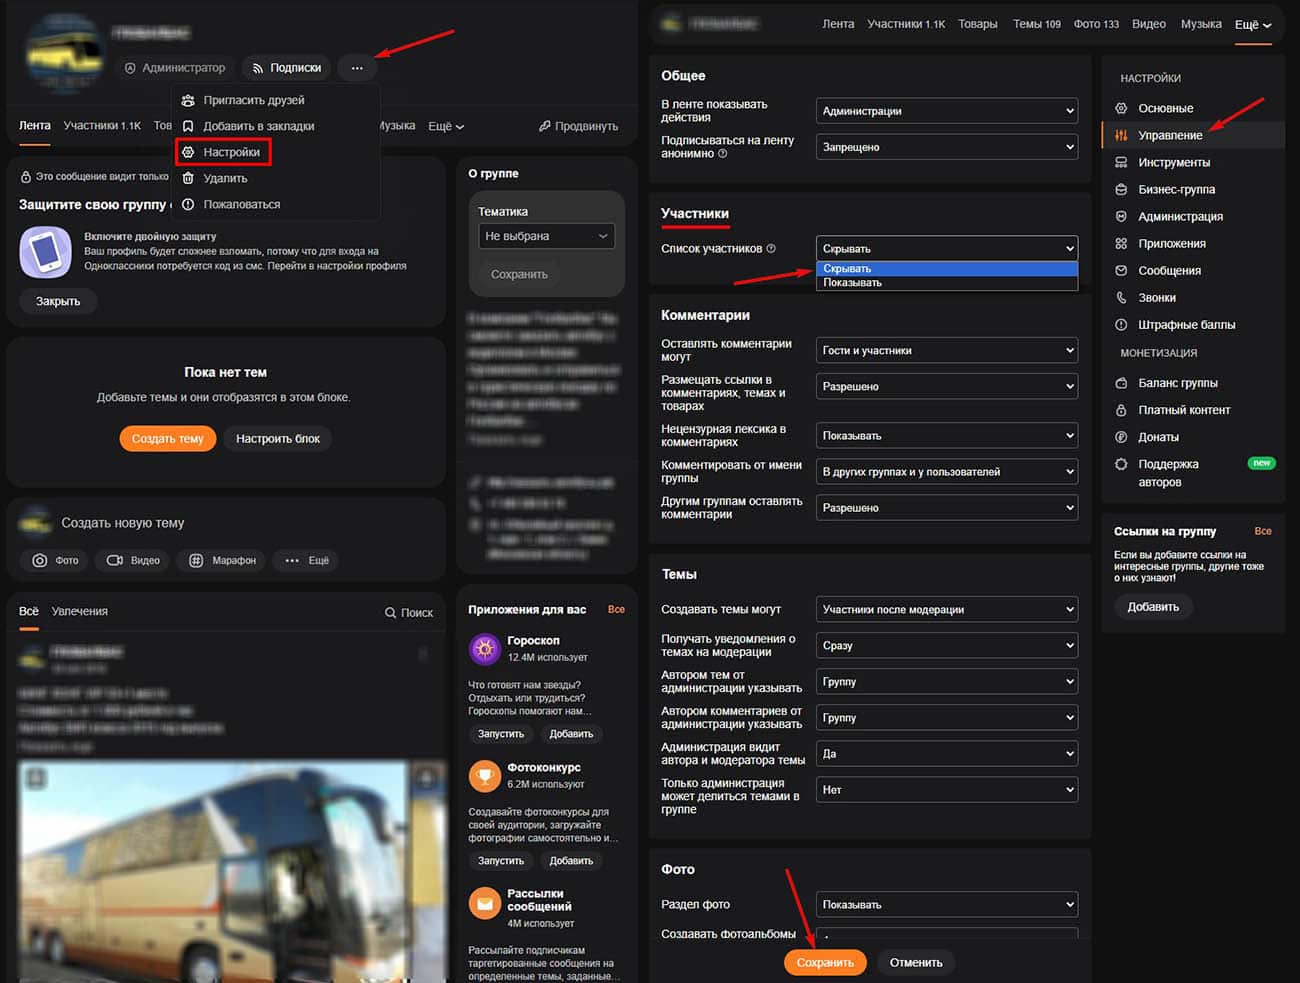This screenshot has width=1300, height=983.
Task: Open the Размещать ссылки в комментариях dropdown
Action: pyautogui.click(x=947, y=386)
